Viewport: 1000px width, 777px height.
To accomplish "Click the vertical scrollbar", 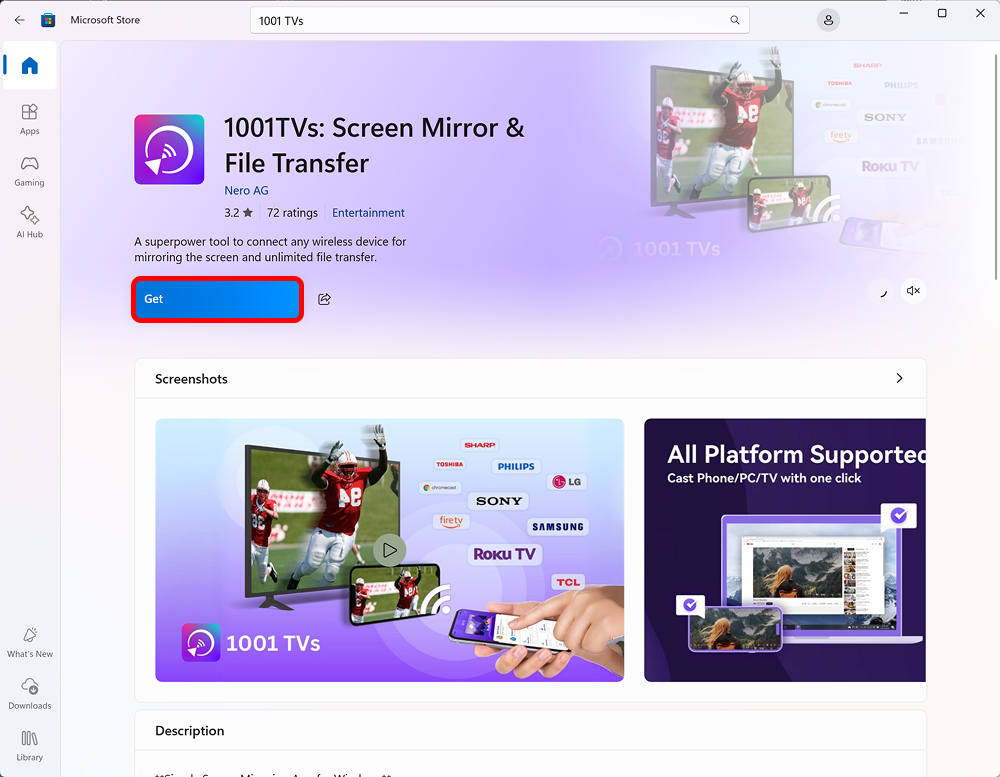I will coord(996,167).
